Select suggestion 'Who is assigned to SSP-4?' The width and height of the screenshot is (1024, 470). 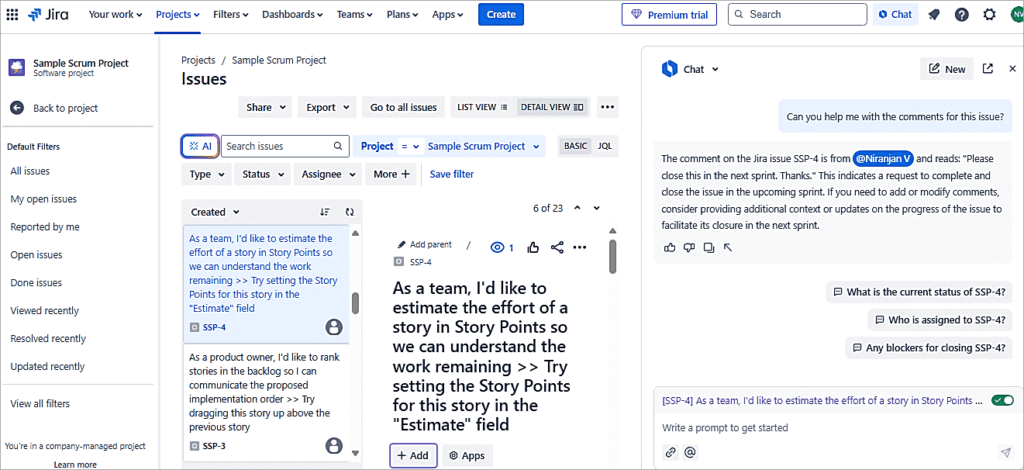[x=940, y=320]
